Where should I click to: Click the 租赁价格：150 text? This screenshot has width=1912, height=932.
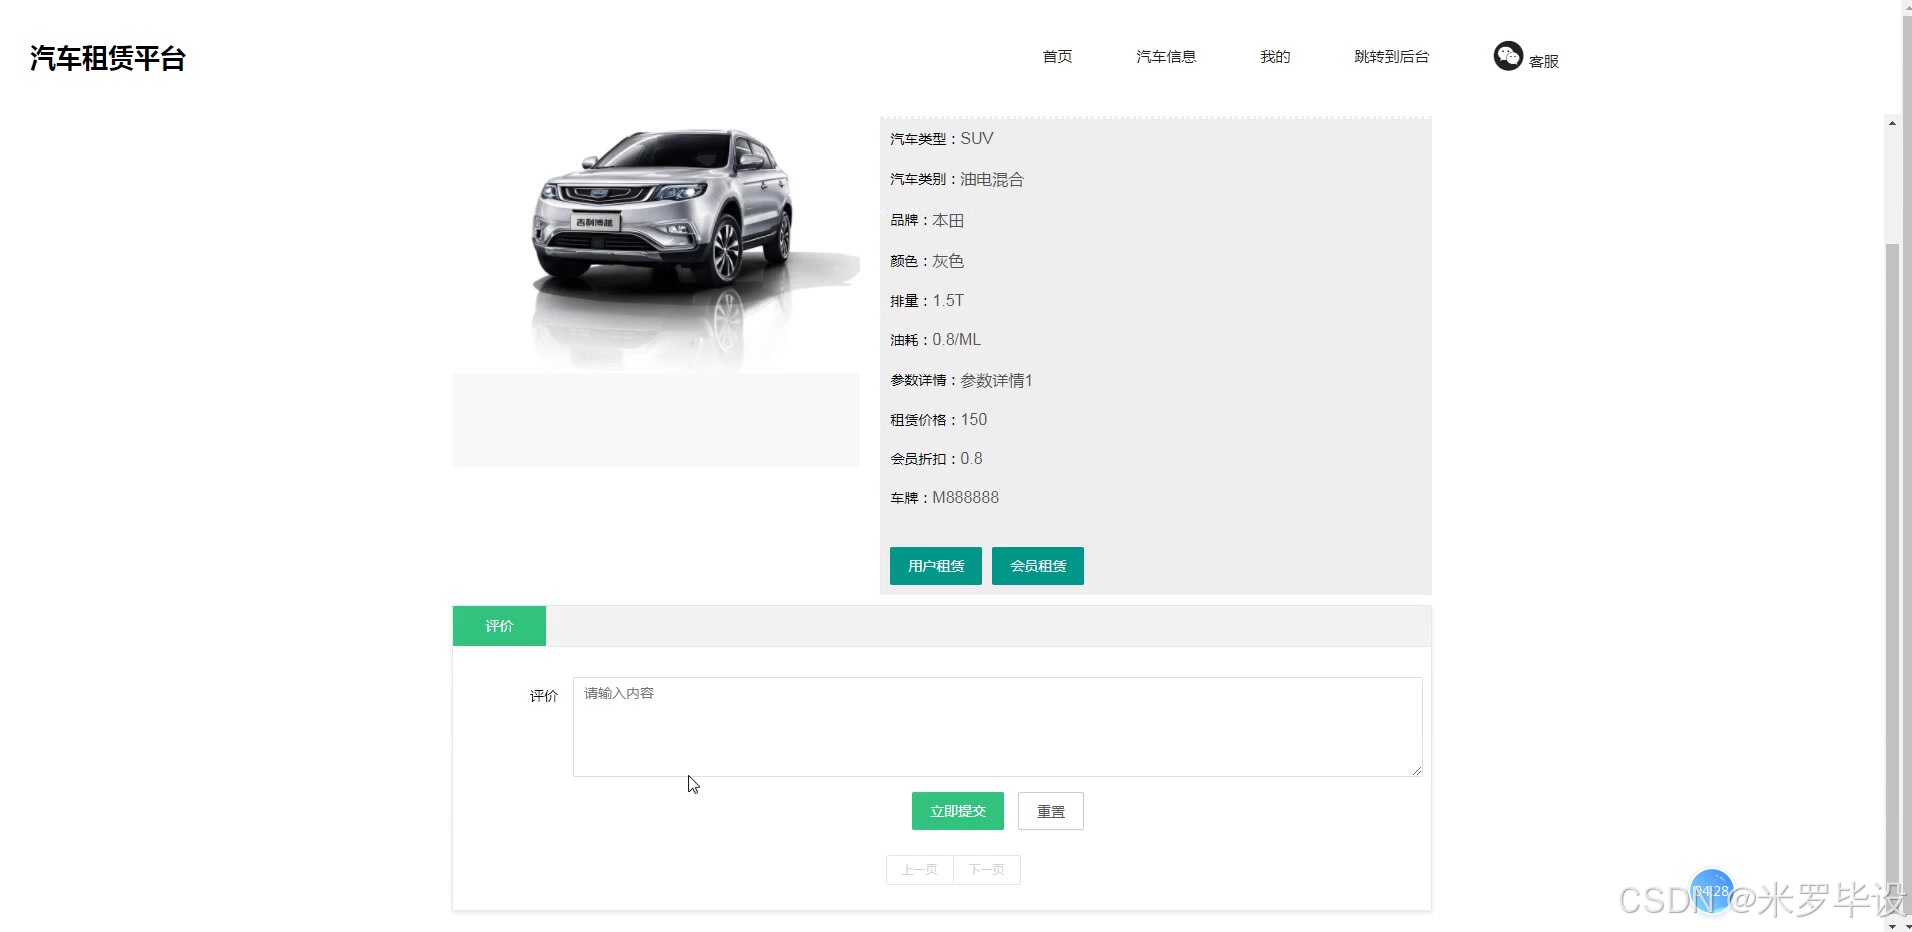939,420
